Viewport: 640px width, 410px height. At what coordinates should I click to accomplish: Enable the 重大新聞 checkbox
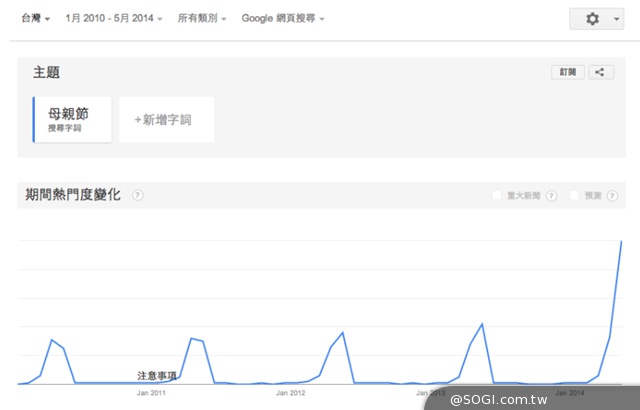(x=497, y=196)
